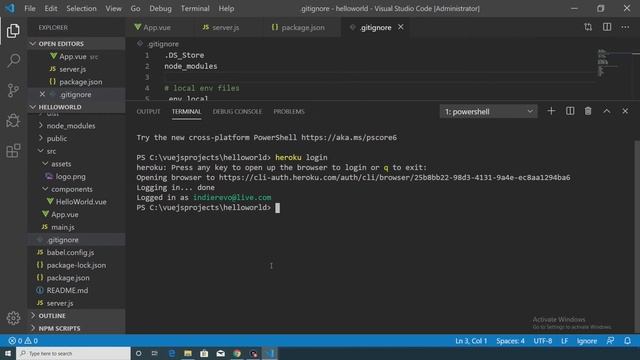The image size is (640, 360).
Task: Create a new terminal with plus icon
Action: click(x=551, y=111)
